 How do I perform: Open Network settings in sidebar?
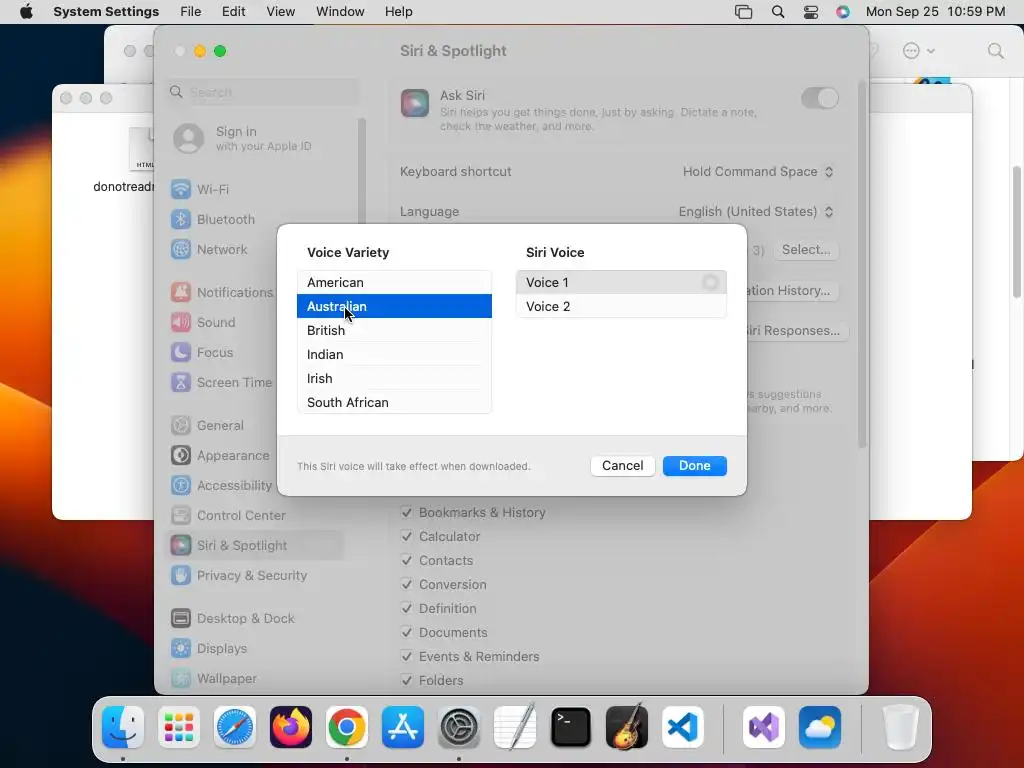point(256,249)
